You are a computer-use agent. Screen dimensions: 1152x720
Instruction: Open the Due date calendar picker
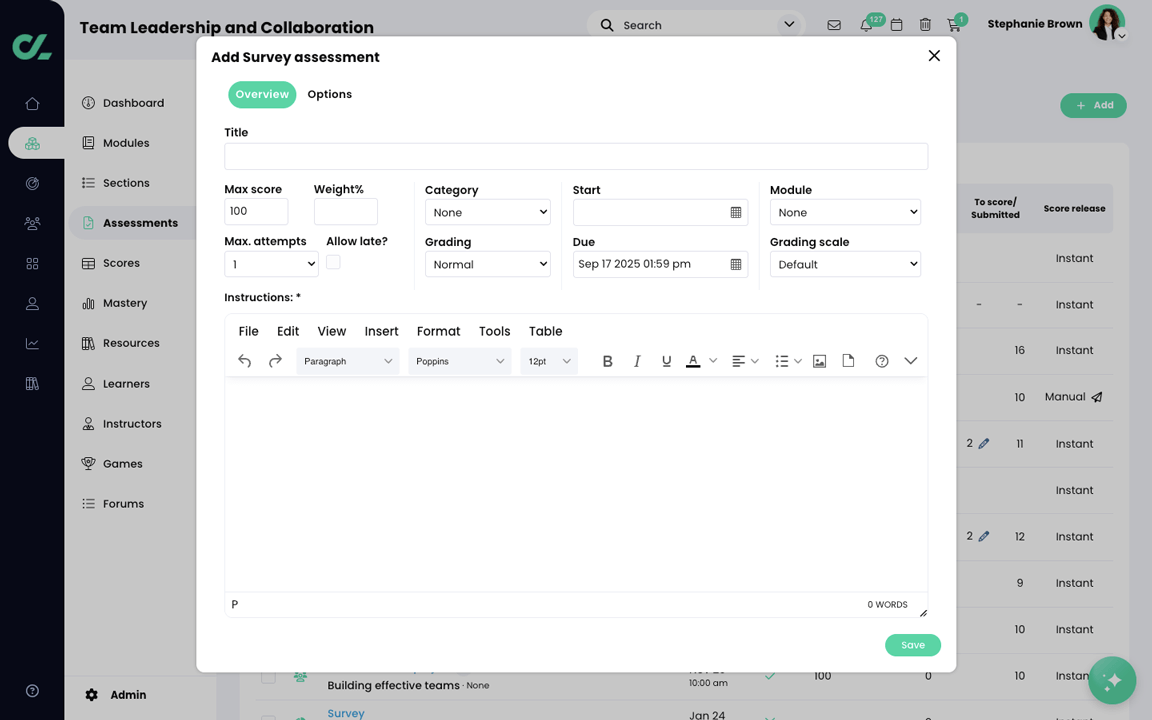click(735, 263)
